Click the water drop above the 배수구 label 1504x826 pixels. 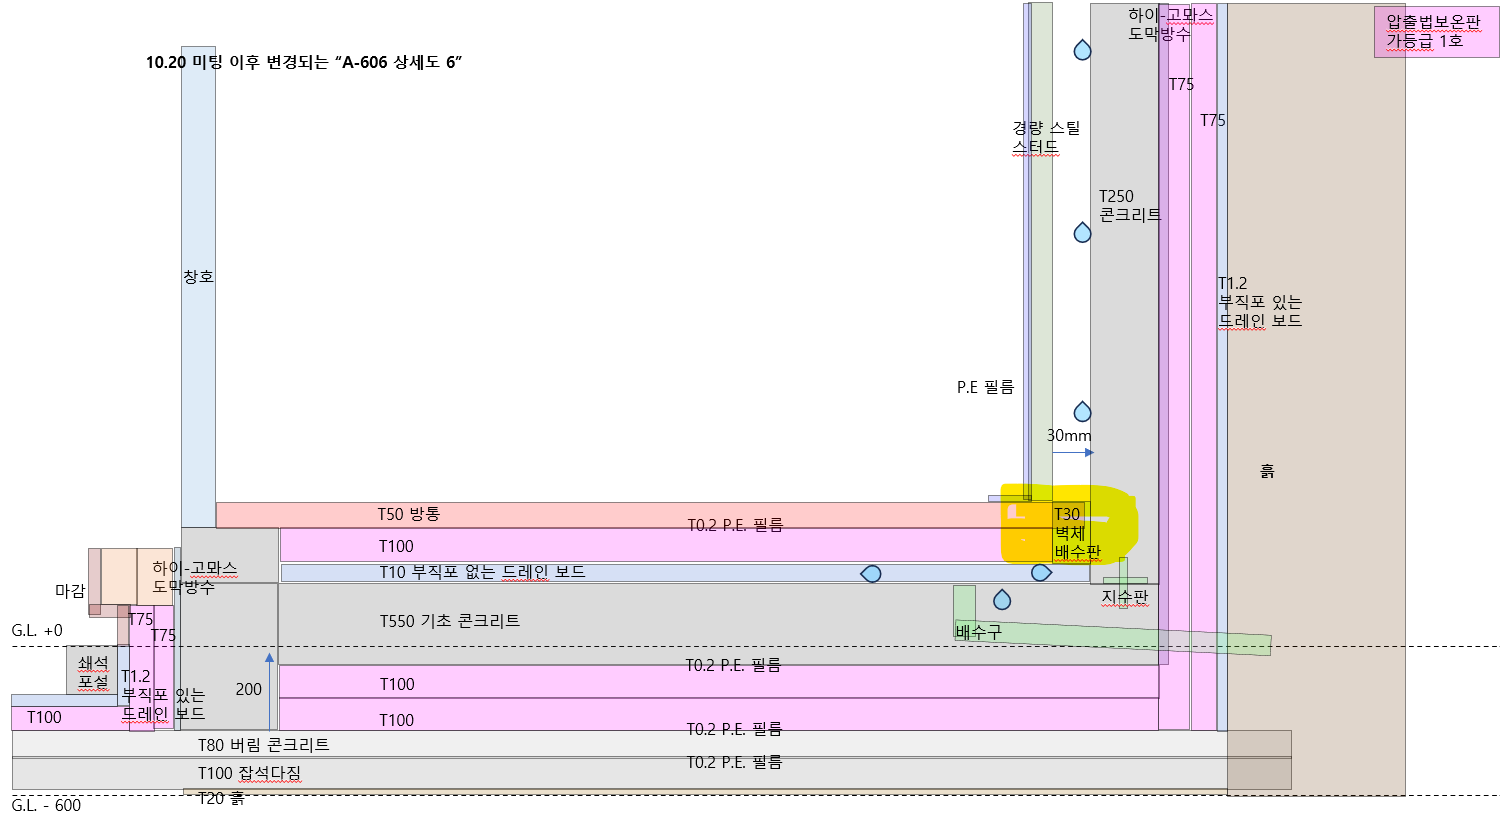(1002, 600)
